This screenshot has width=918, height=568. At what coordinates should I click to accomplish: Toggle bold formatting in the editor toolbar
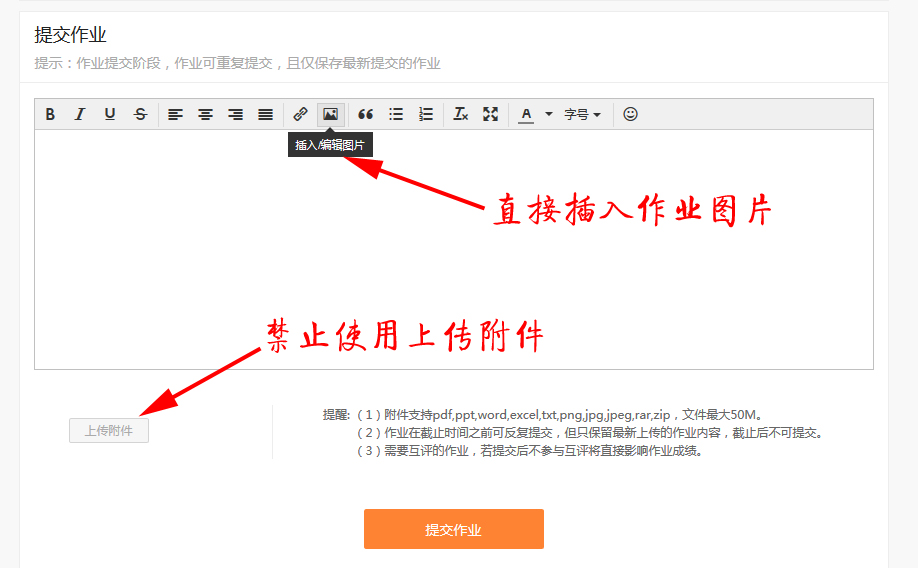50,114
